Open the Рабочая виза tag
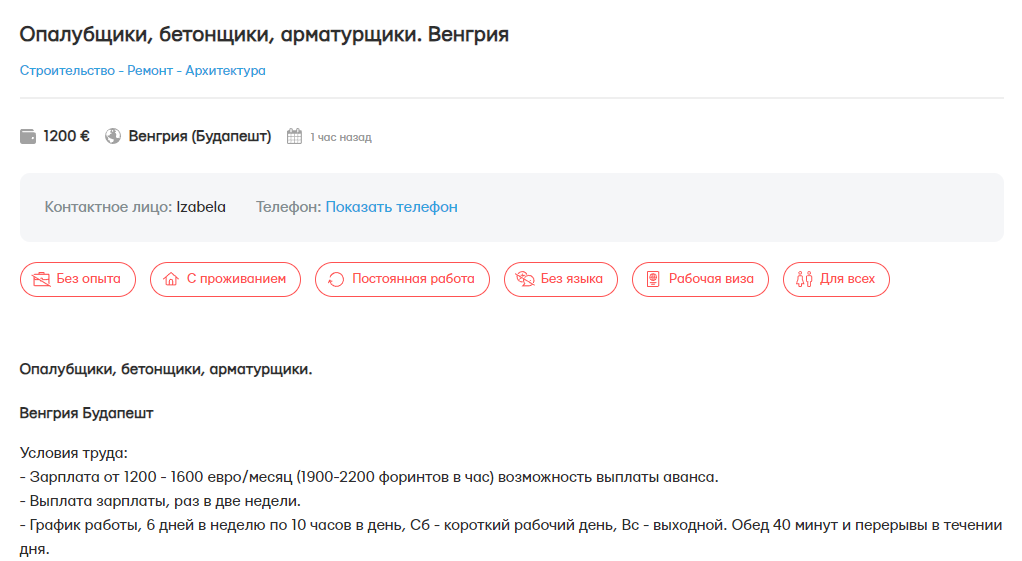The image size is (1022, 561). pos(701,279)
